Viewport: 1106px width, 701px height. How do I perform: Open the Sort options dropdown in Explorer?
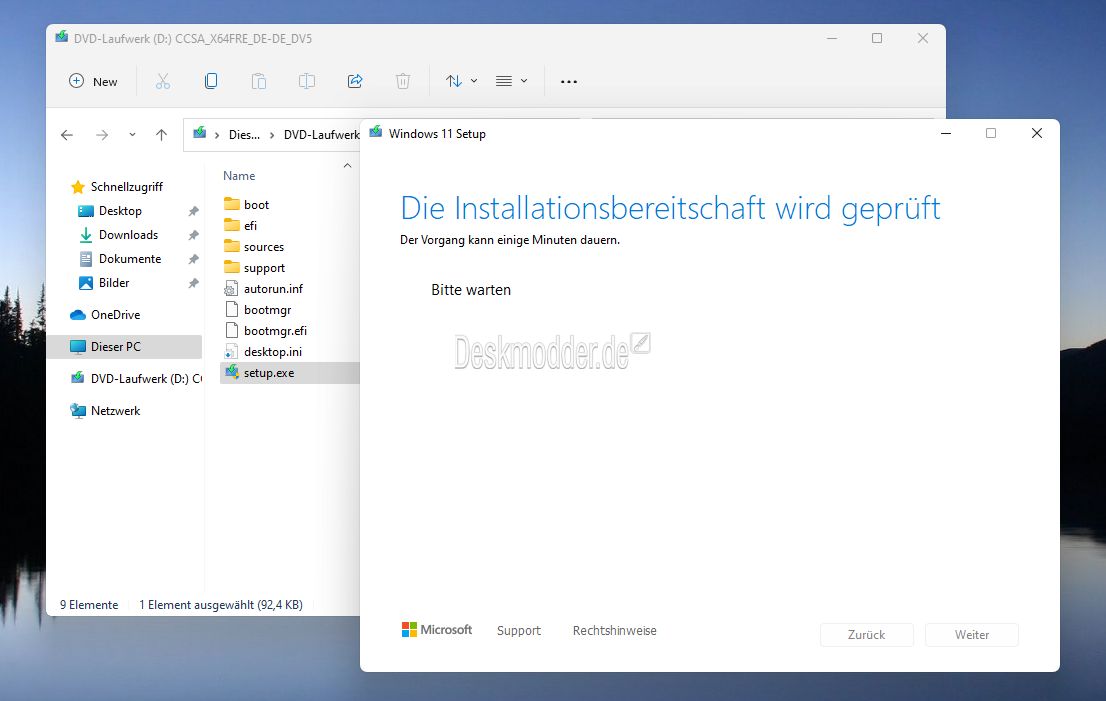pyautogui.click(x=461, y=81)
